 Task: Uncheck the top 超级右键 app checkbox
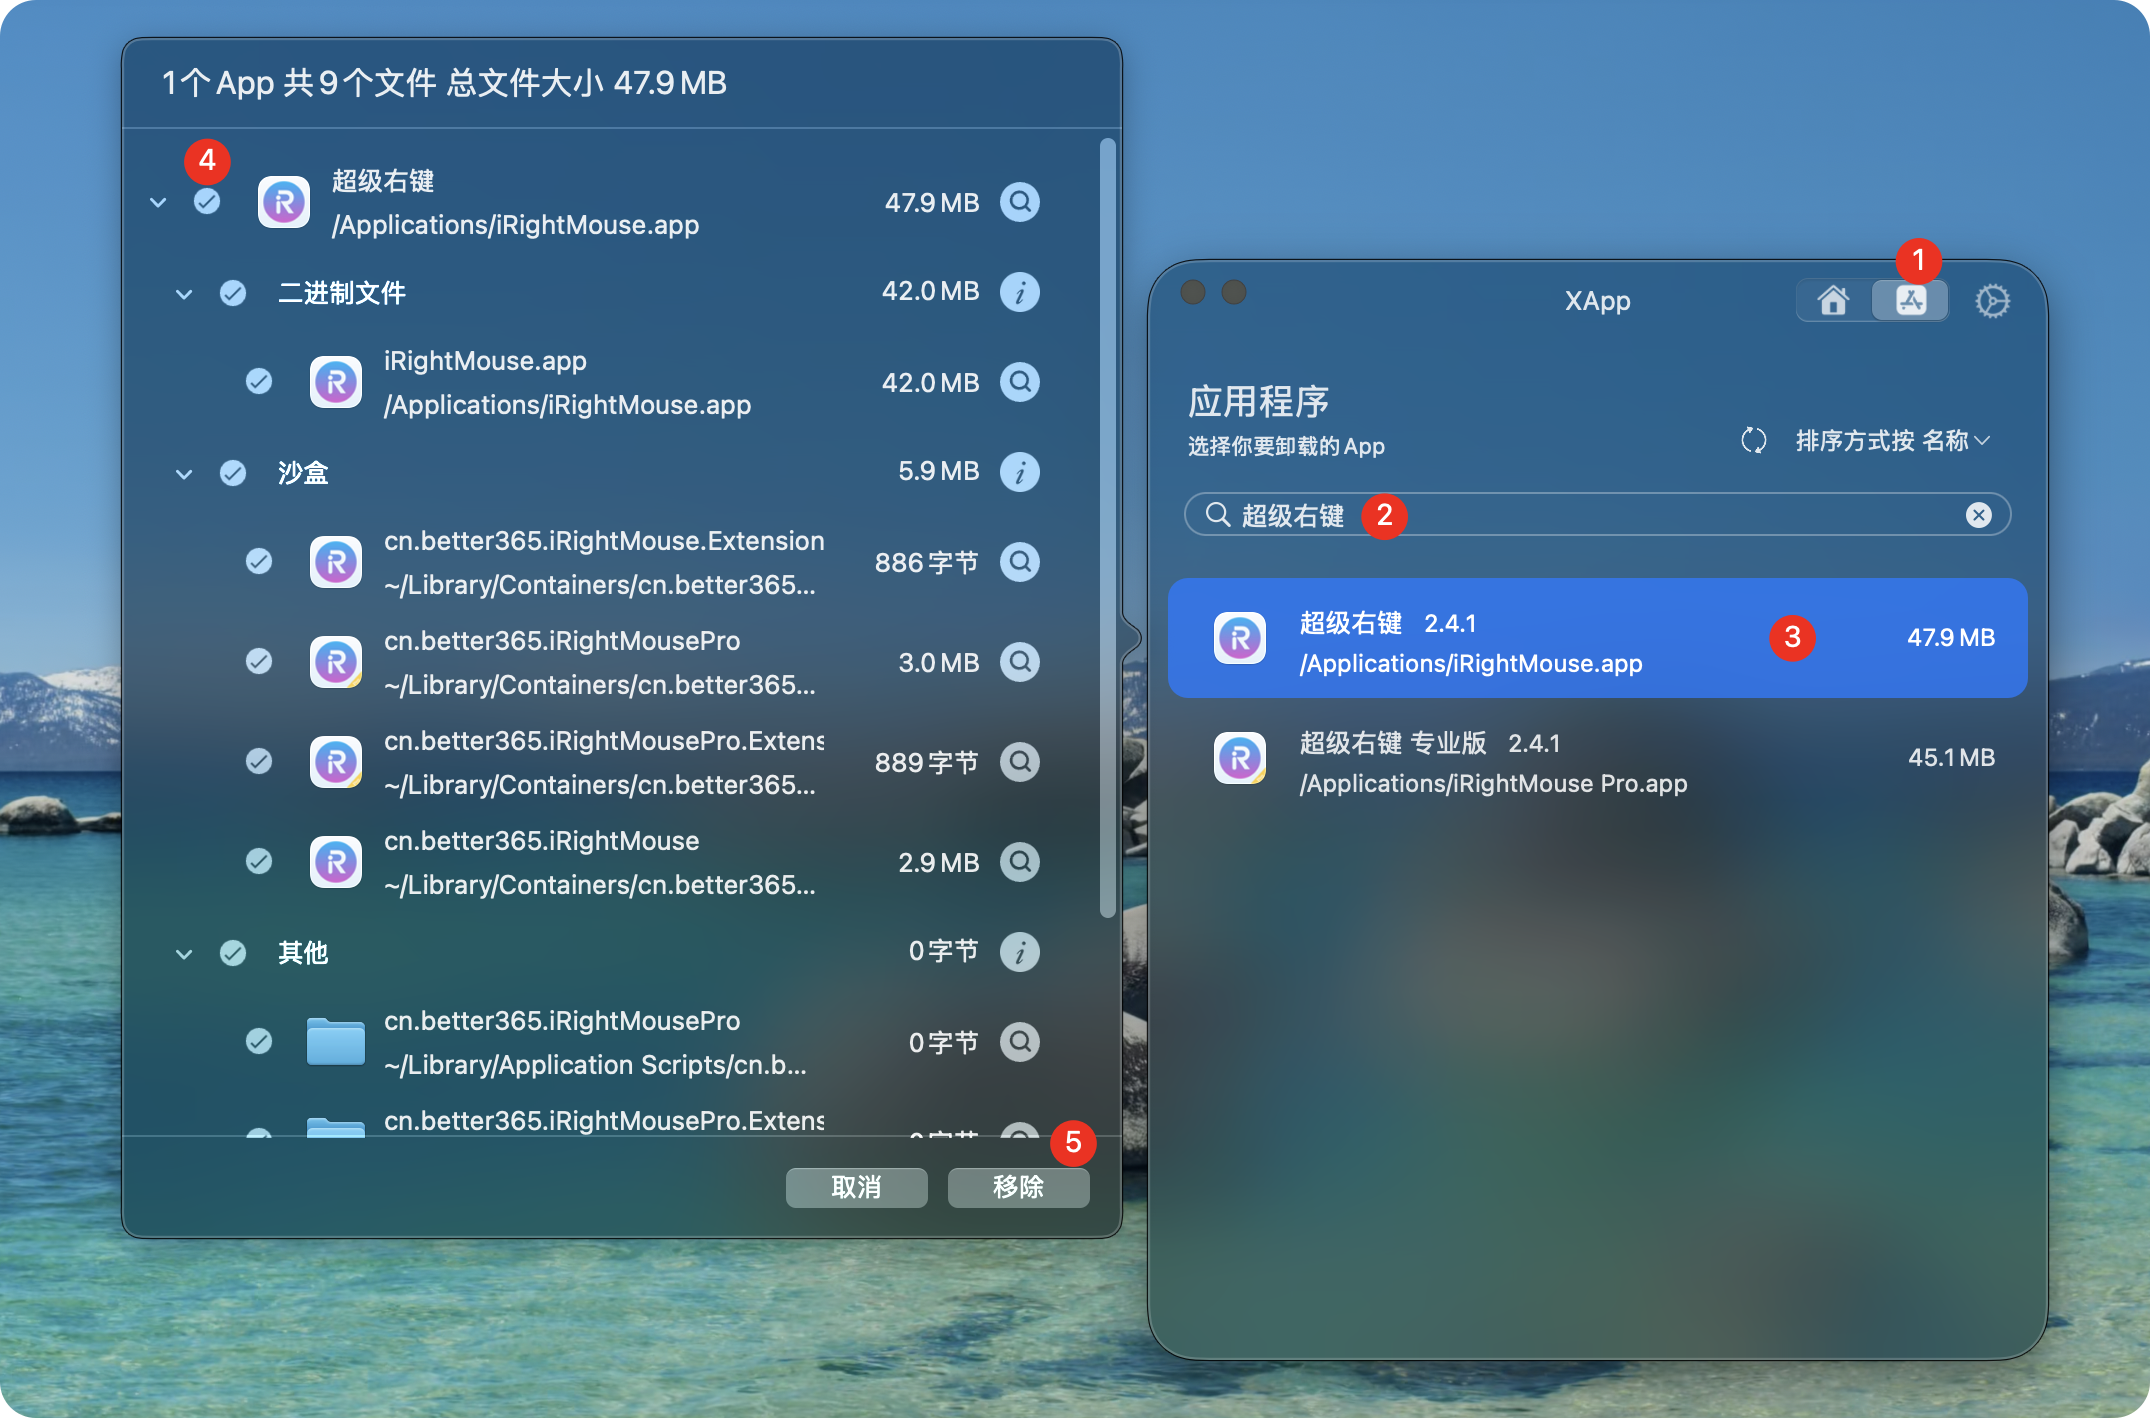point(207,202)
